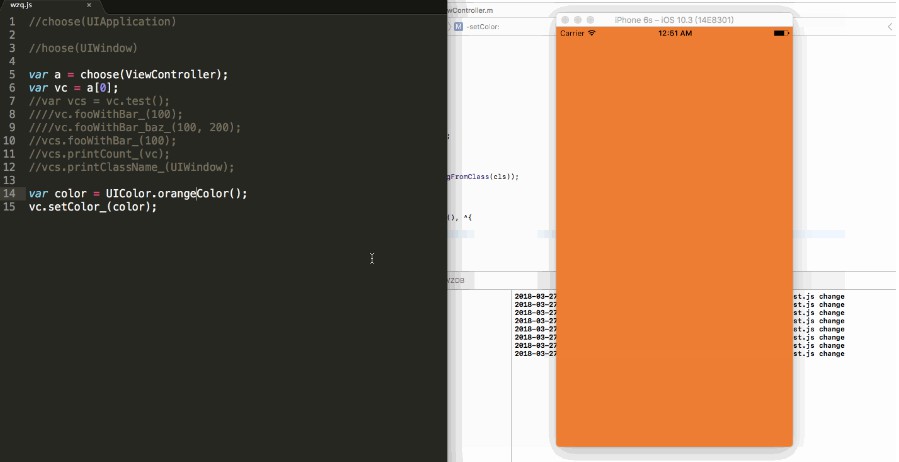Zoom the iOS simulator window
The image size is (899, 462).
coord(589,20)
